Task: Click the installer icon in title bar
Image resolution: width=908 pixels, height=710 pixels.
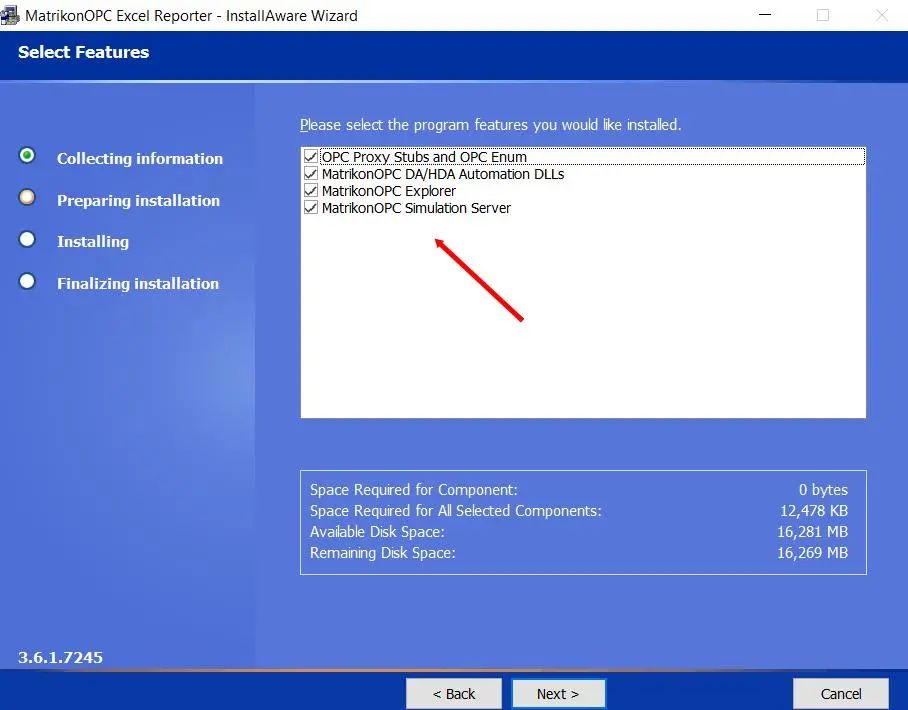Action: coord(9,15)
